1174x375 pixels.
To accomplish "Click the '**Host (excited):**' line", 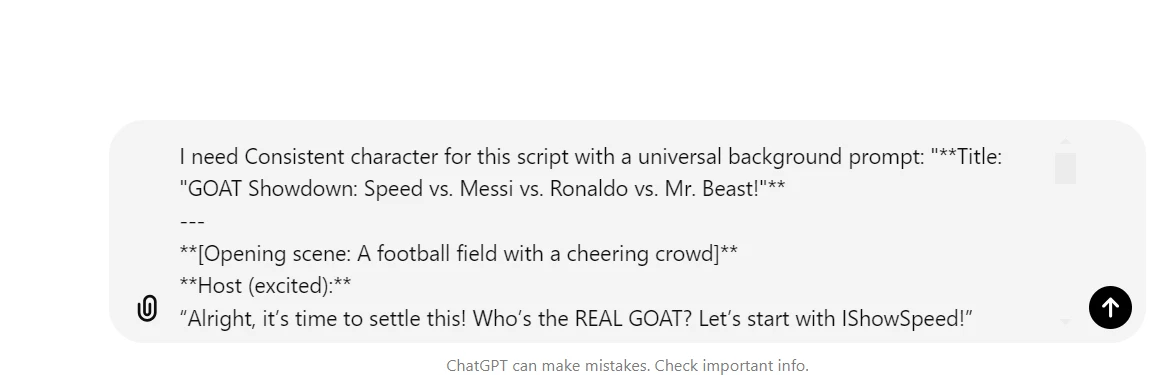I will pyautogui.click(x=265, y=286).
